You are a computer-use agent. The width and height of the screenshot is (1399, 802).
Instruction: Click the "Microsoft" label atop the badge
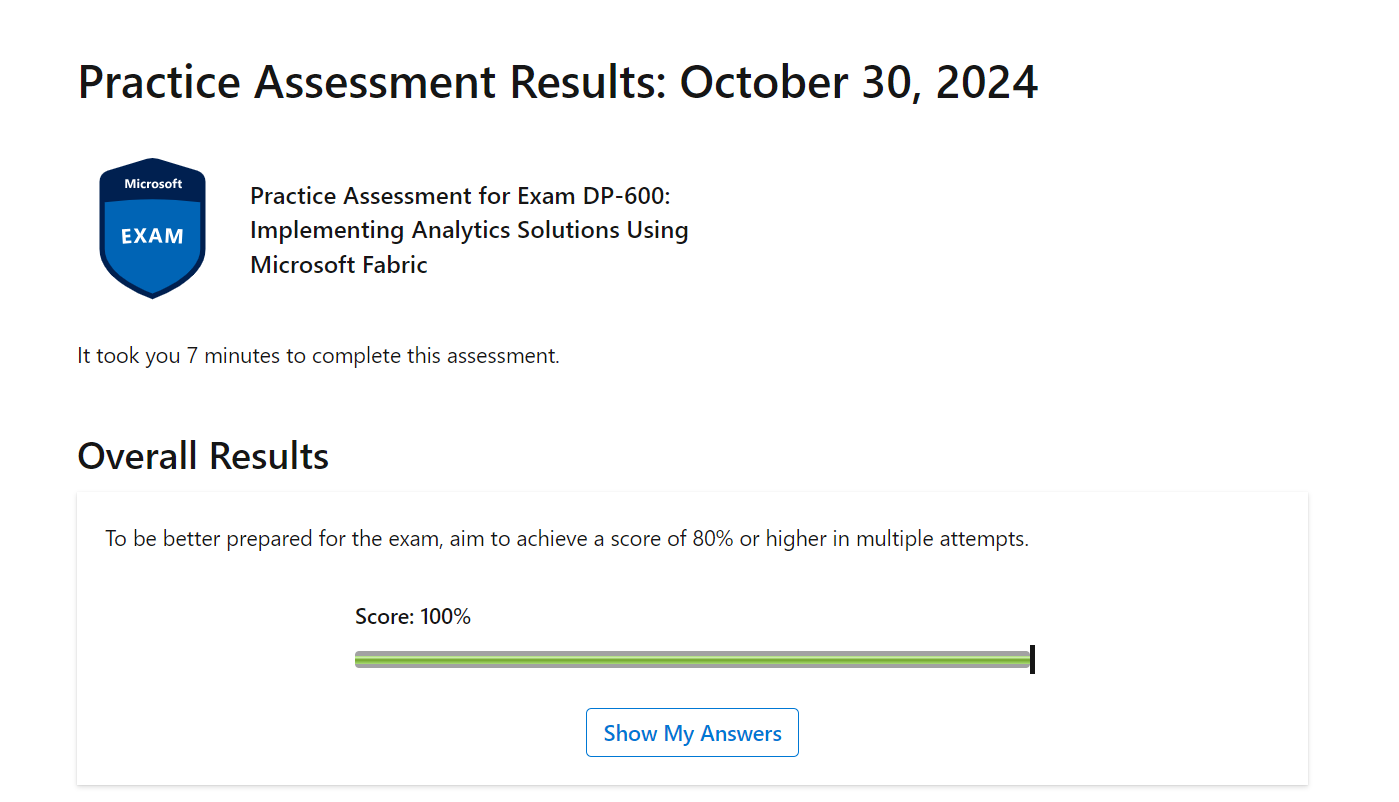(152, 183)
